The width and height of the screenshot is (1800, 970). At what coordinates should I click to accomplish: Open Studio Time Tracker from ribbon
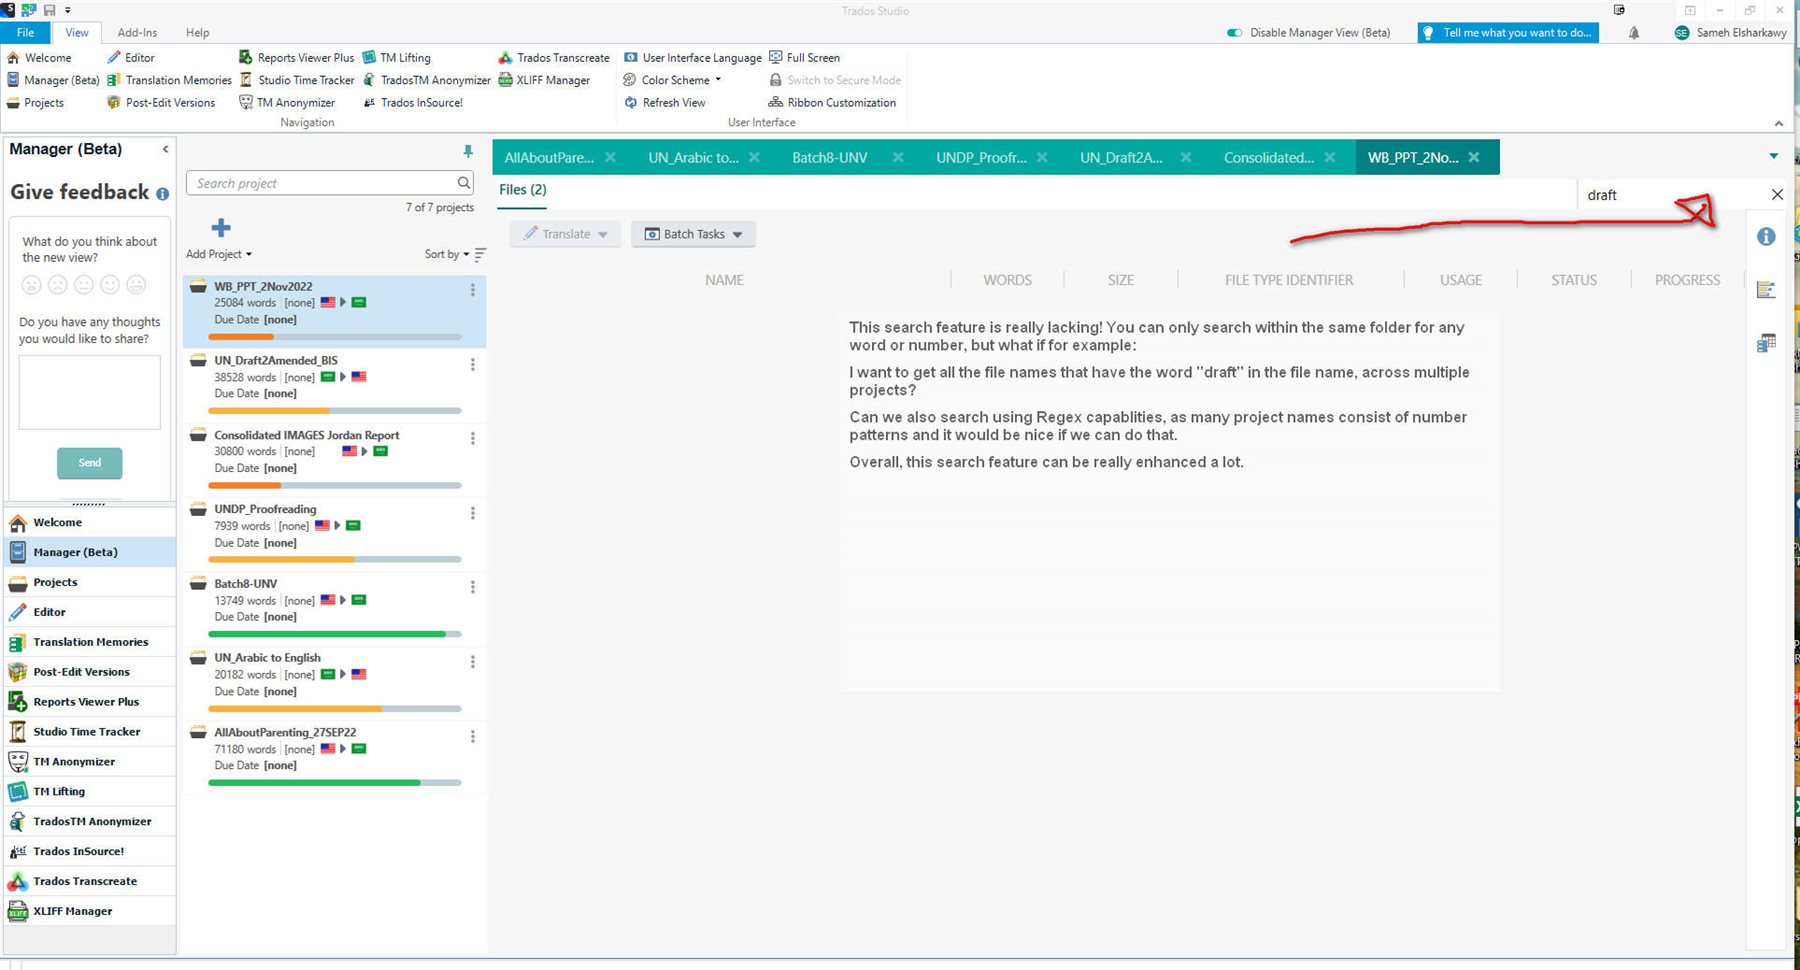click(297, 80)
